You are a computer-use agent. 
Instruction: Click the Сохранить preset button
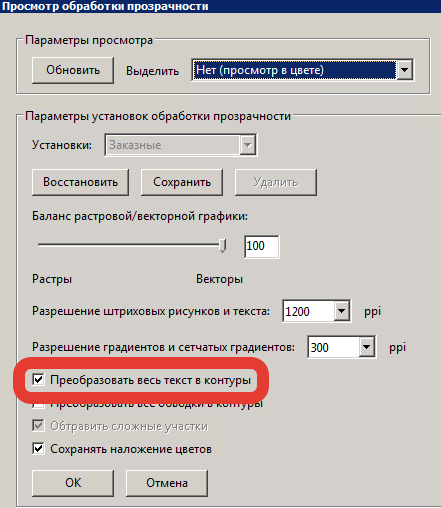pyautogui.click(x=182, y=182)
